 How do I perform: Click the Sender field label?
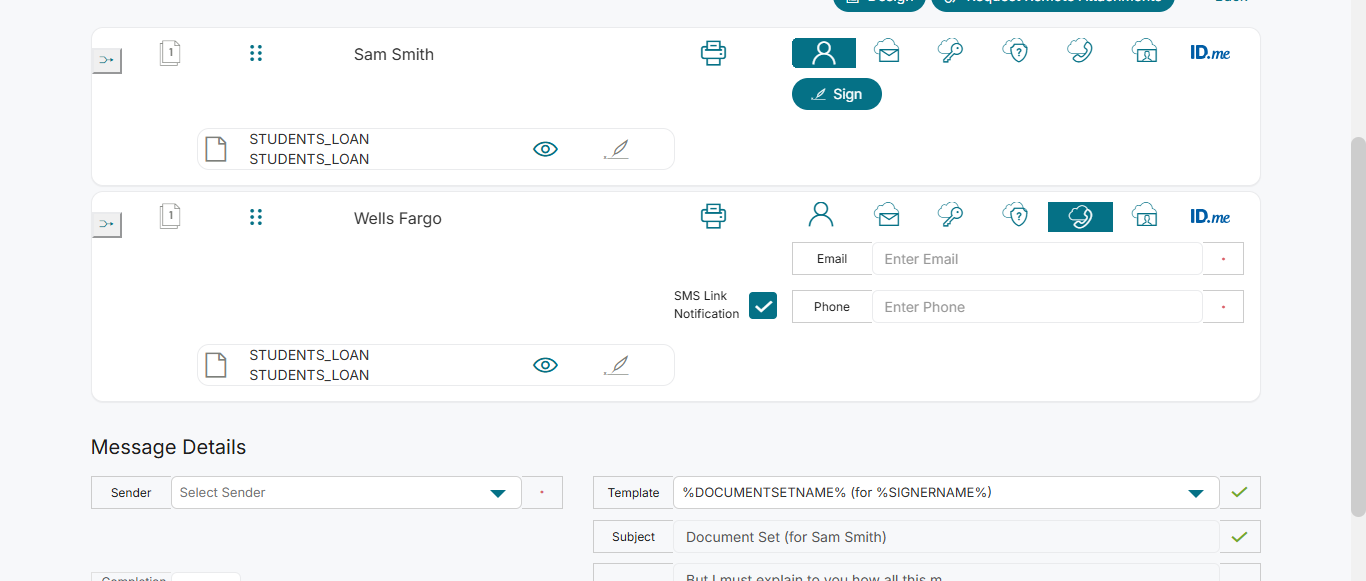pyautogui.click(x=131, y=492)
